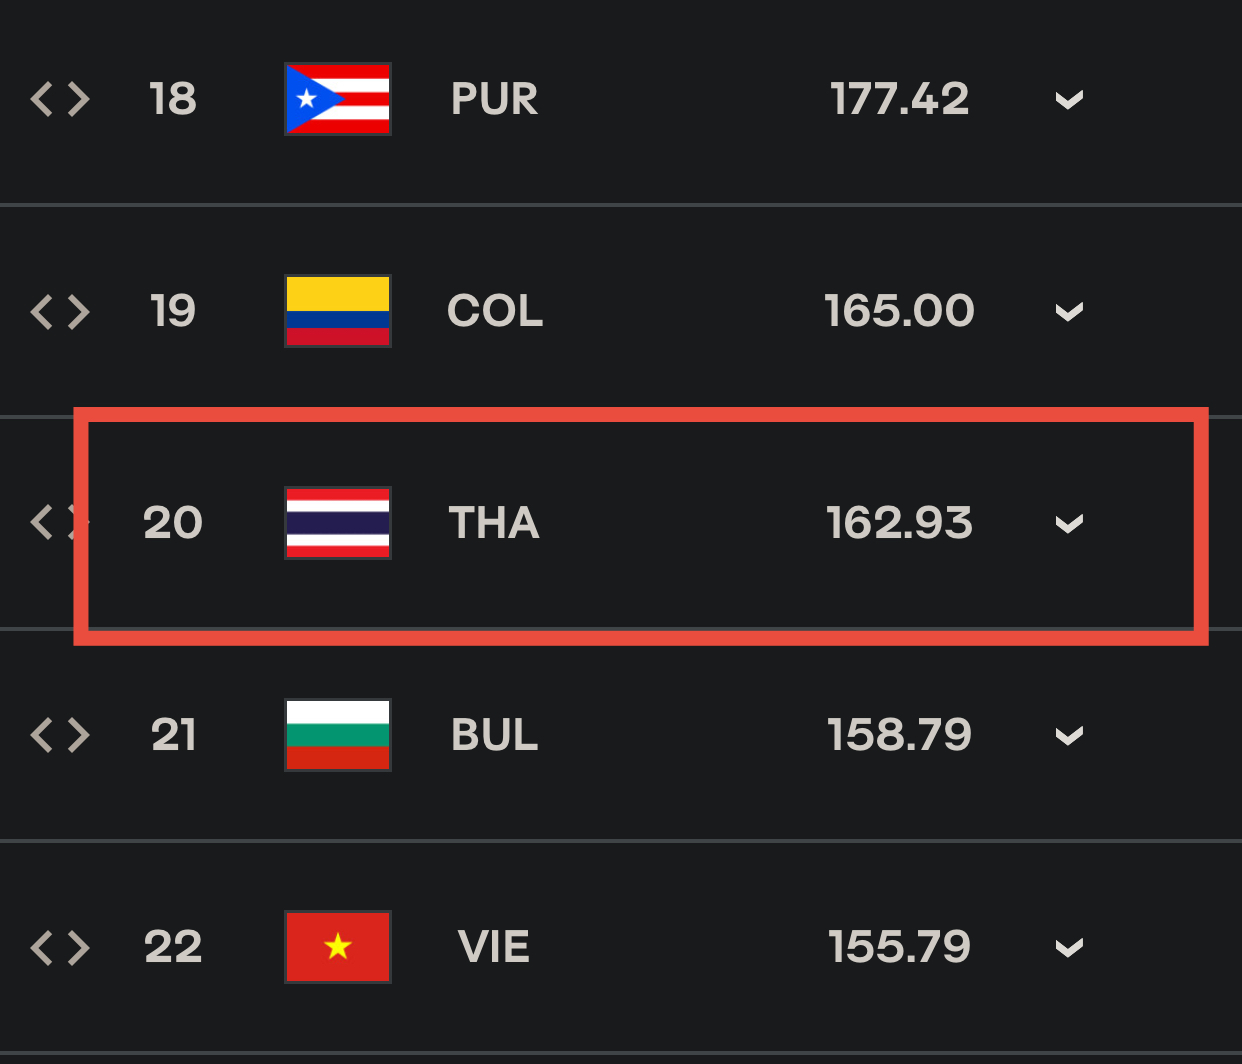Click rank-change arrows icon beside rank 19
1242x1064 pixels.
[60, 311]
